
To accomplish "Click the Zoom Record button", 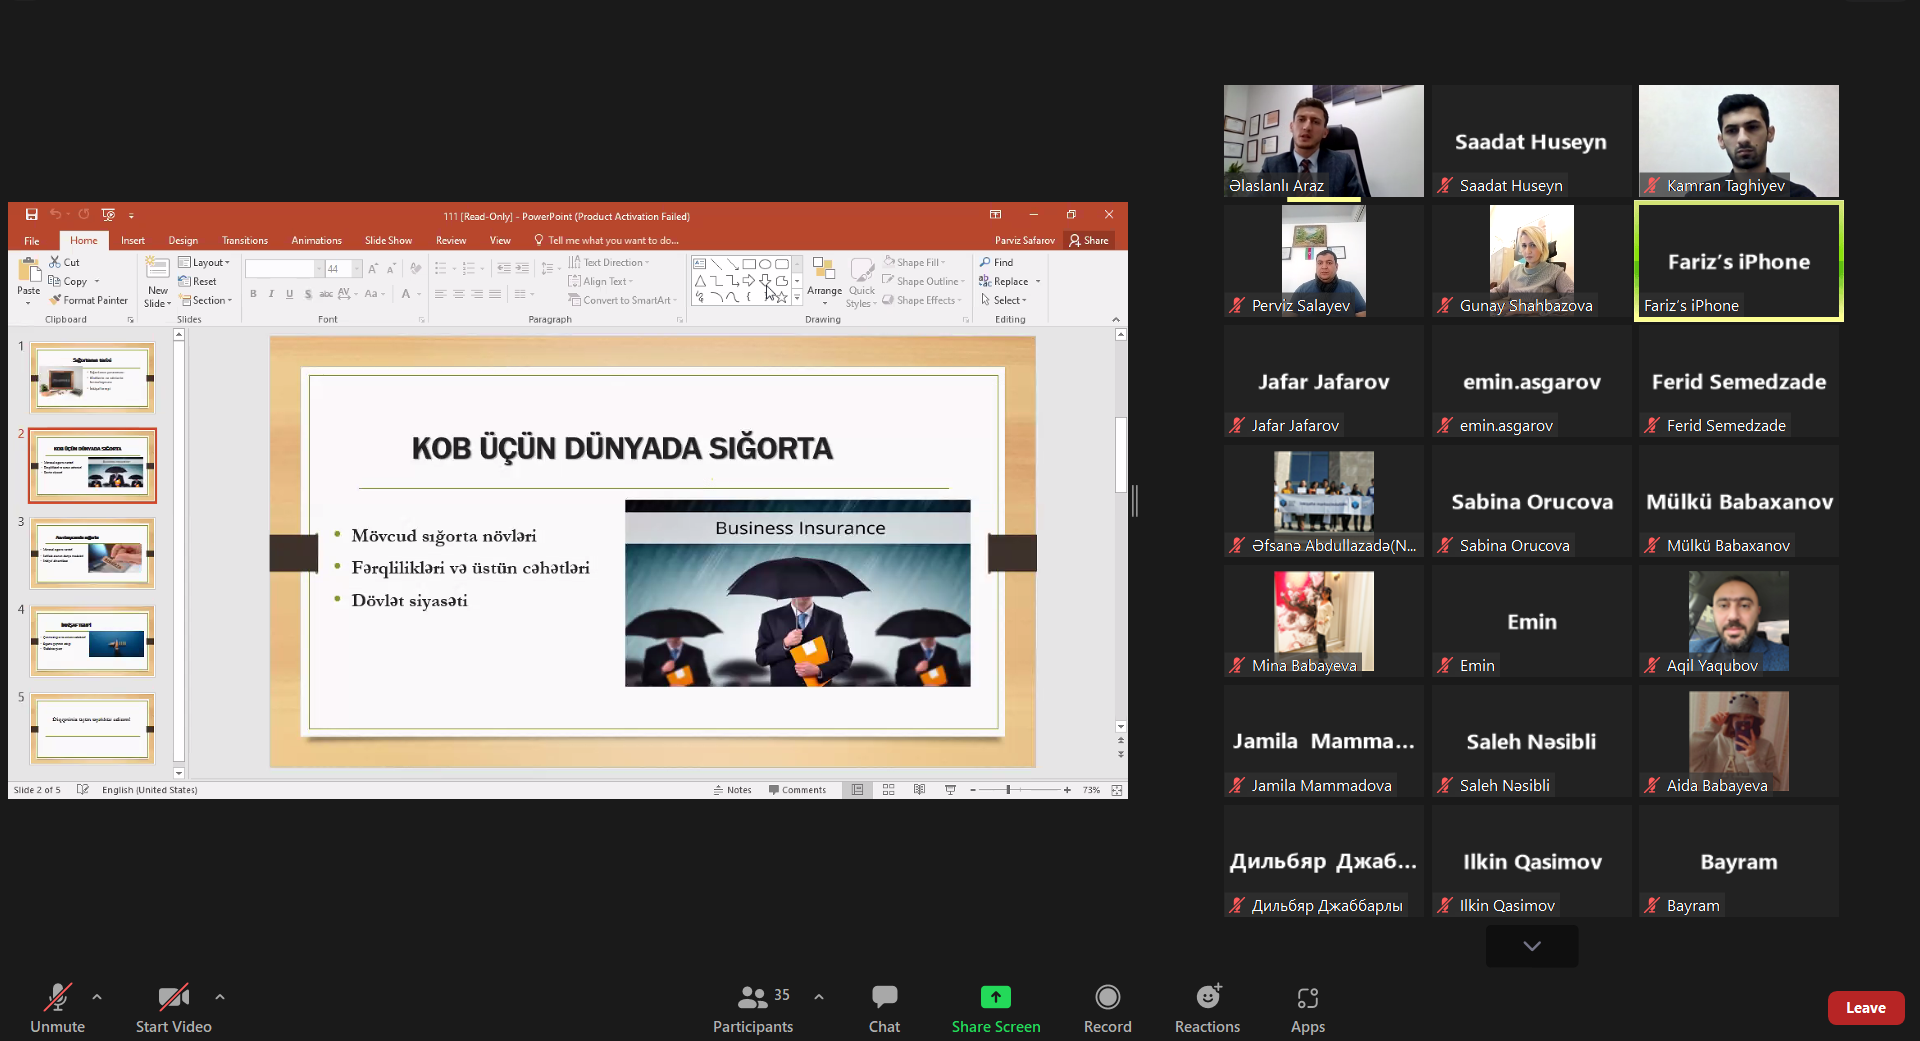I will click(1107, 1008).
